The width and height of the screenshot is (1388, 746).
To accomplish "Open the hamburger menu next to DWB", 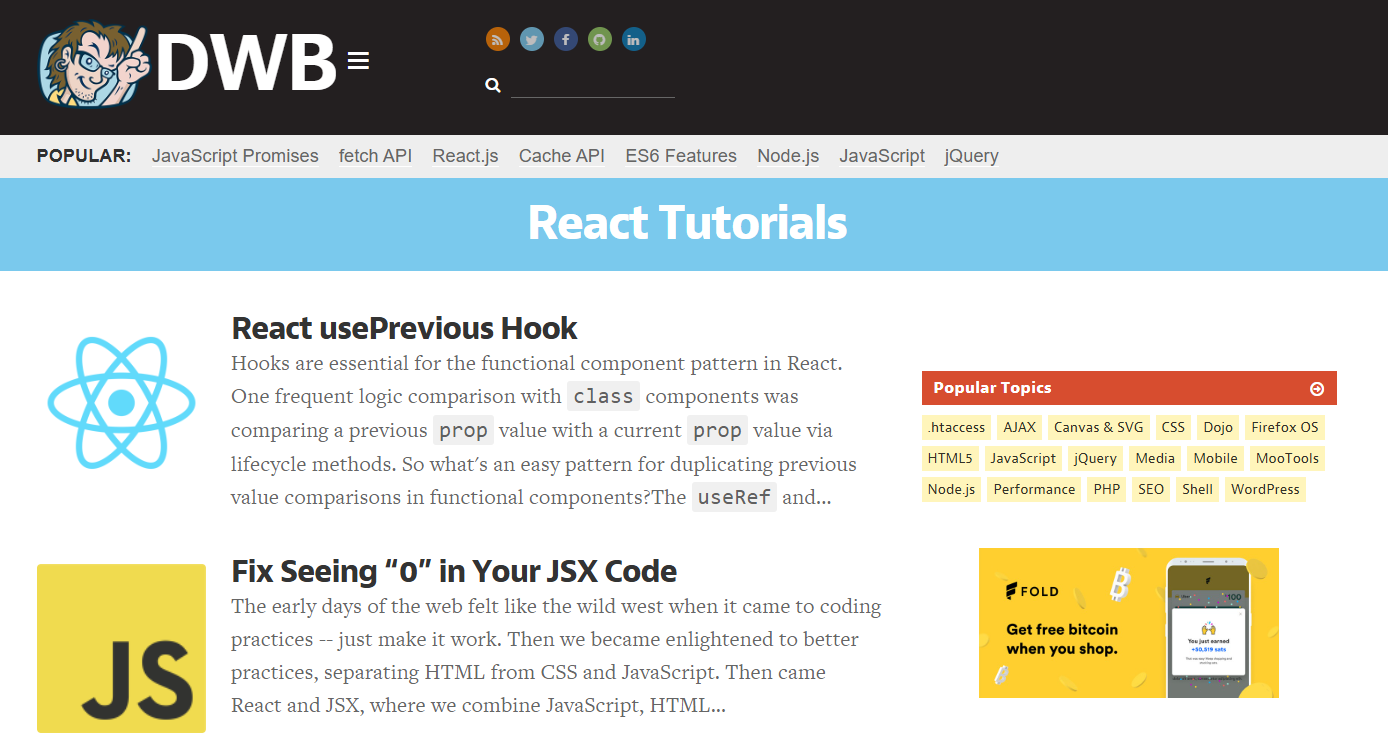I will point(358,62).
